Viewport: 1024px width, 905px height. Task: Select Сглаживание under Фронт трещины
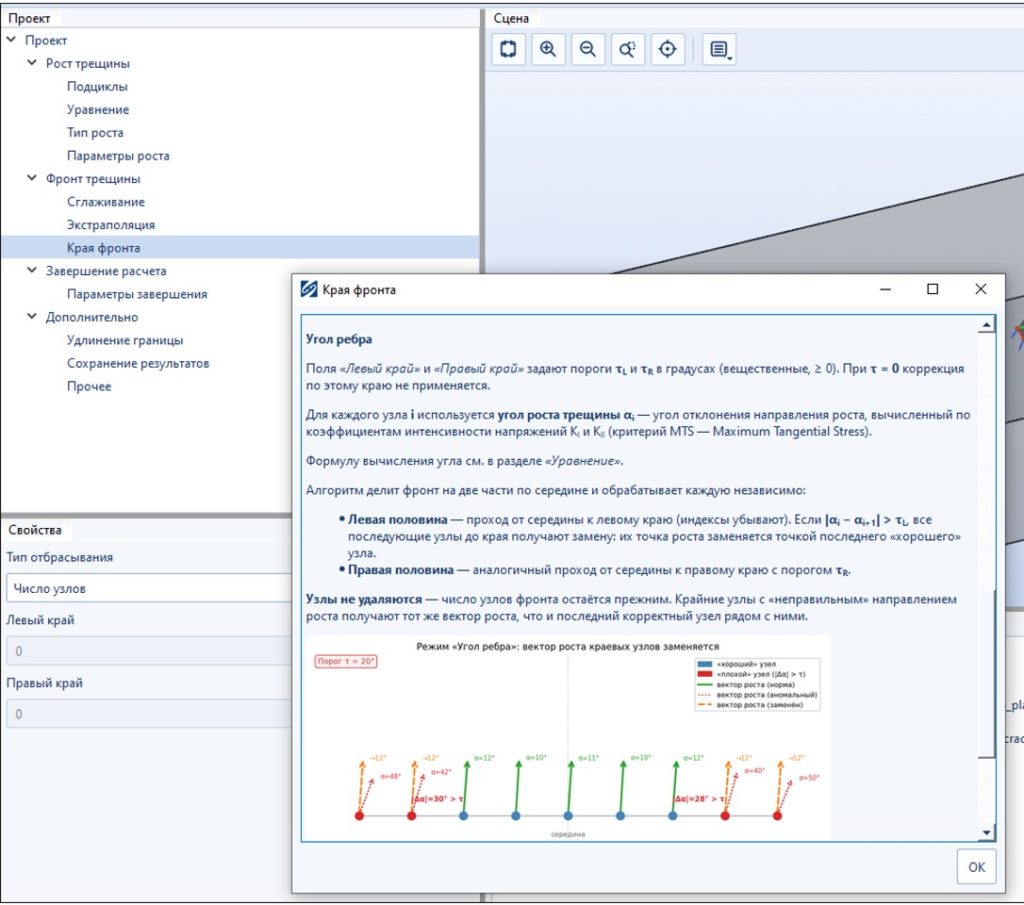coord(106,202)
